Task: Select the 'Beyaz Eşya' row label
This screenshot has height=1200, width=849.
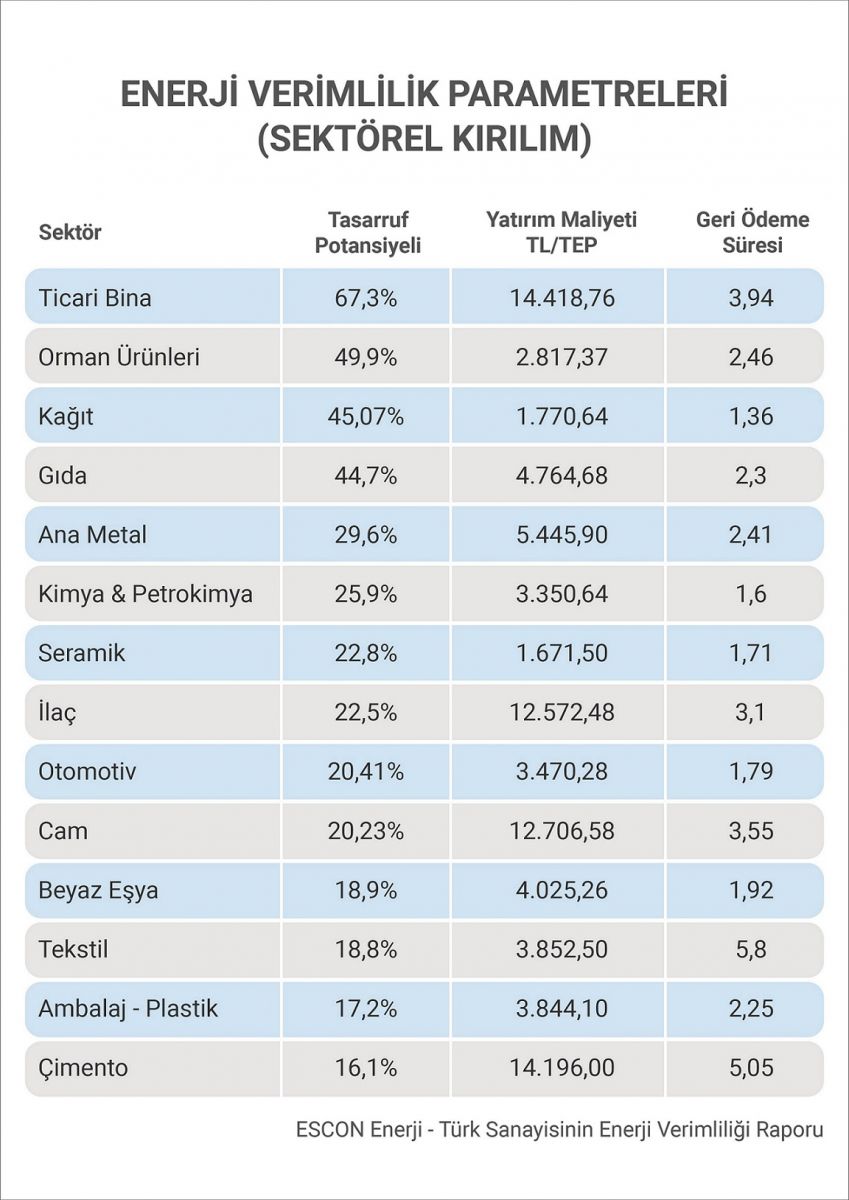Action: coord(98,890)
